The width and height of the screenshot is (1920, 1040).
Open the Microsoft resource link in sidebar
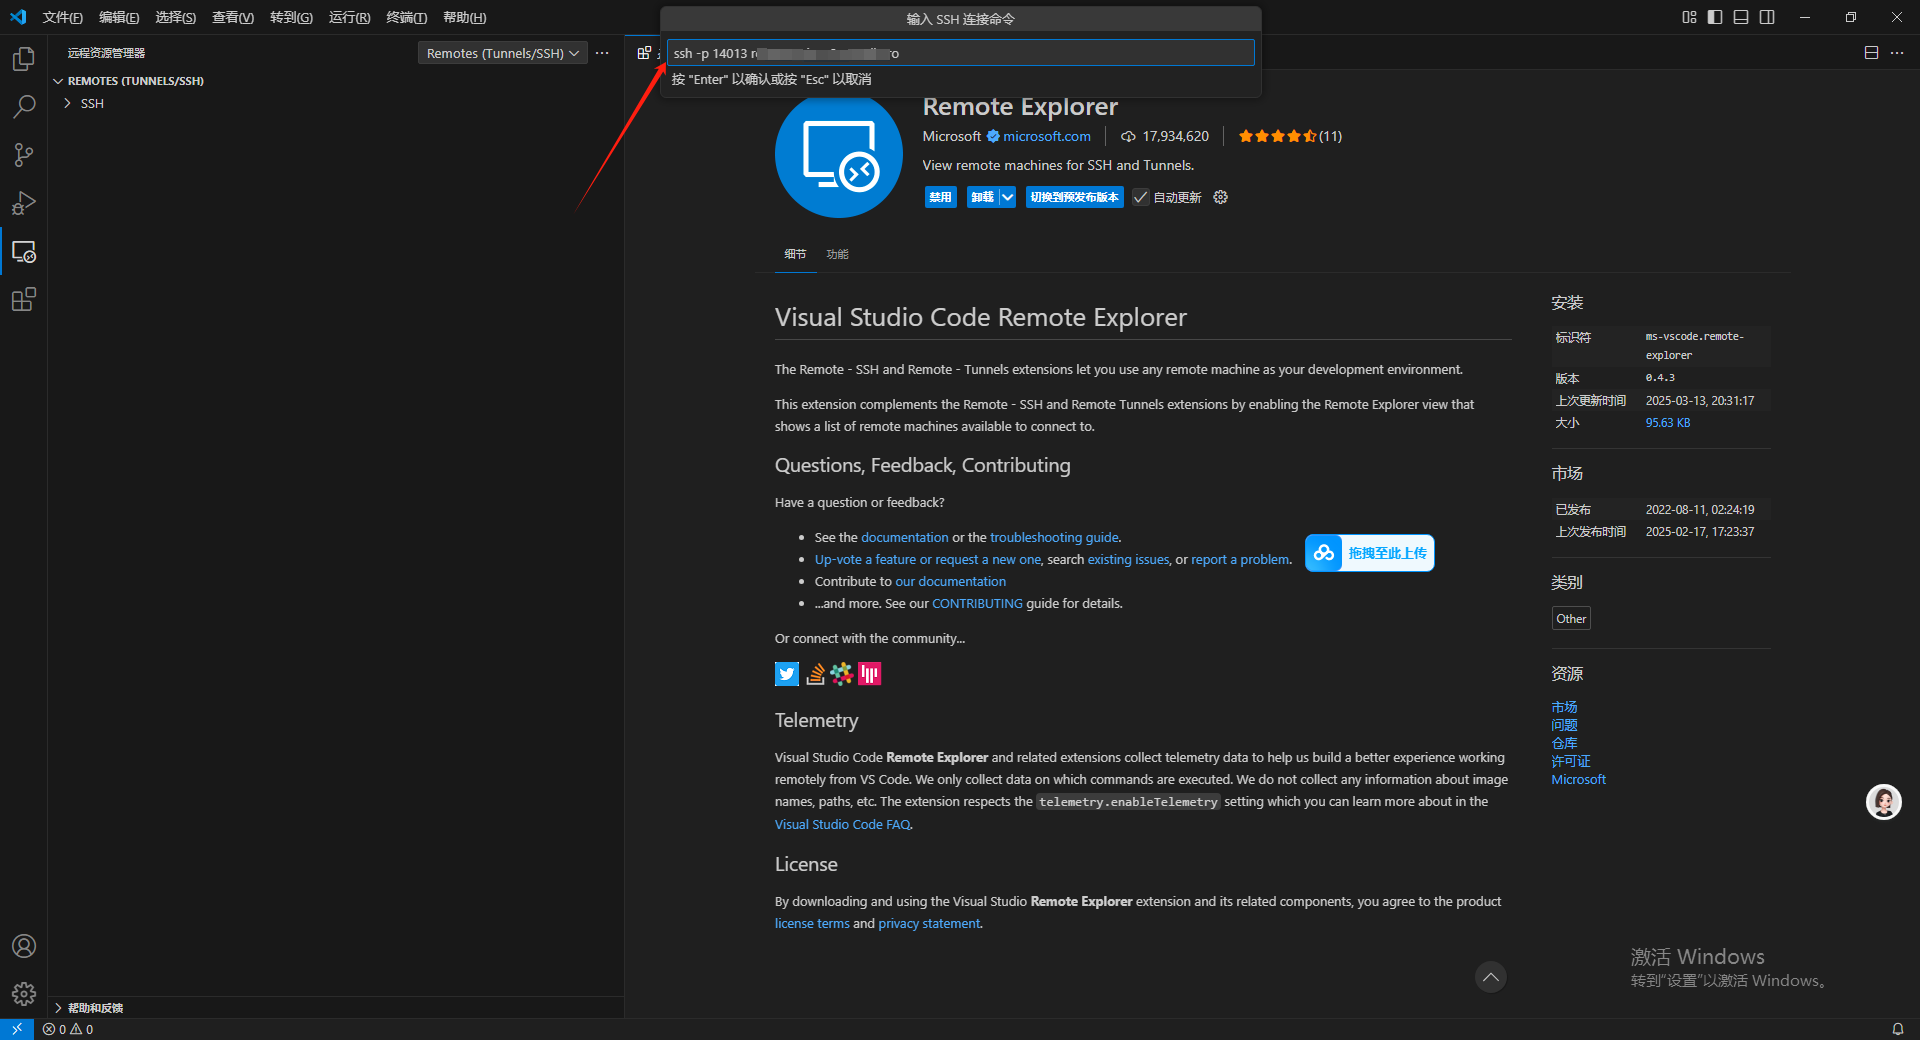1578,780
